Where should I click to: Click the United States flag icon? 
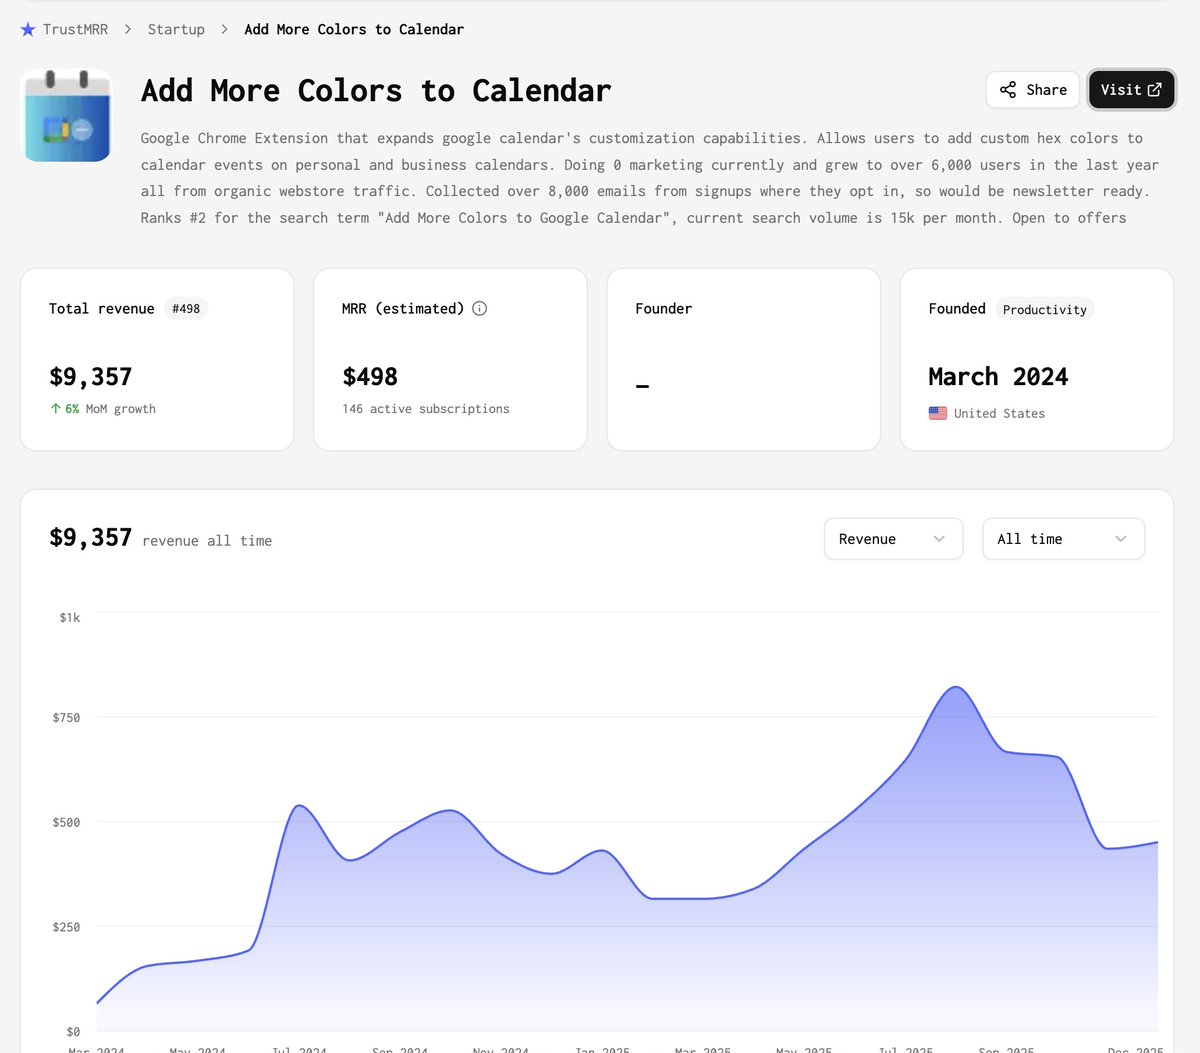(938, 413)
